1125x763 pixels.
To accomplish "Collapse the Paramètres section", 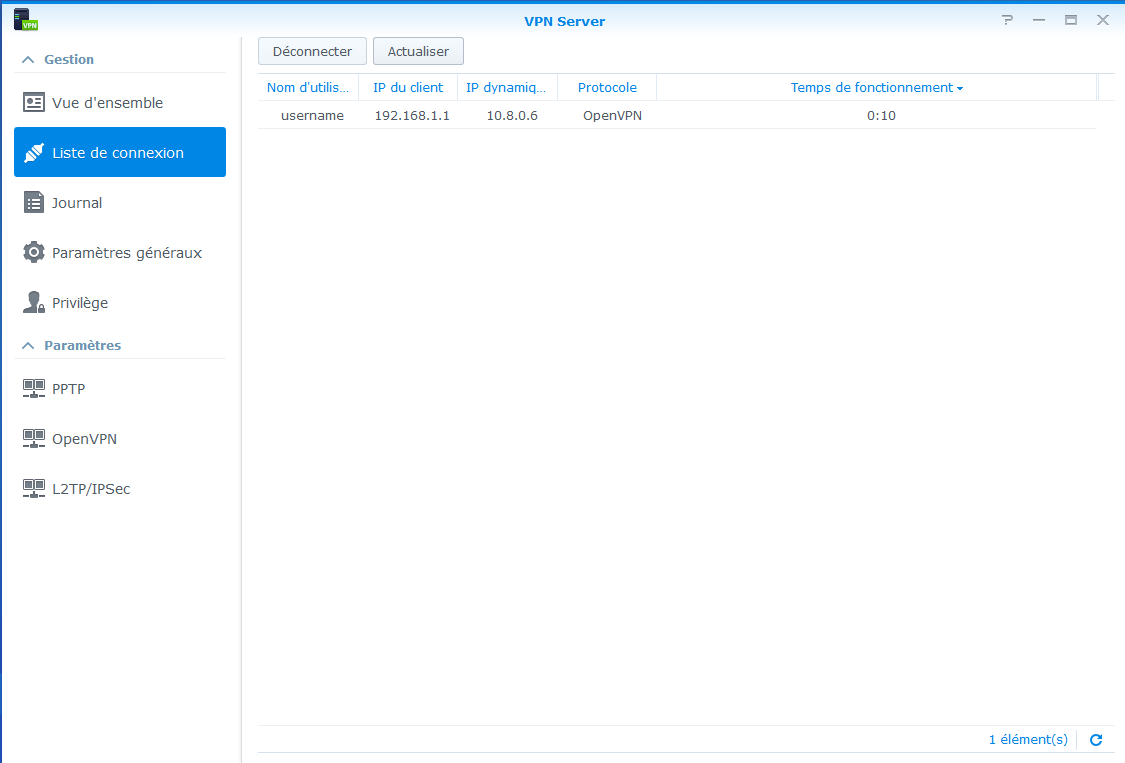I will [x=28, y=346].
